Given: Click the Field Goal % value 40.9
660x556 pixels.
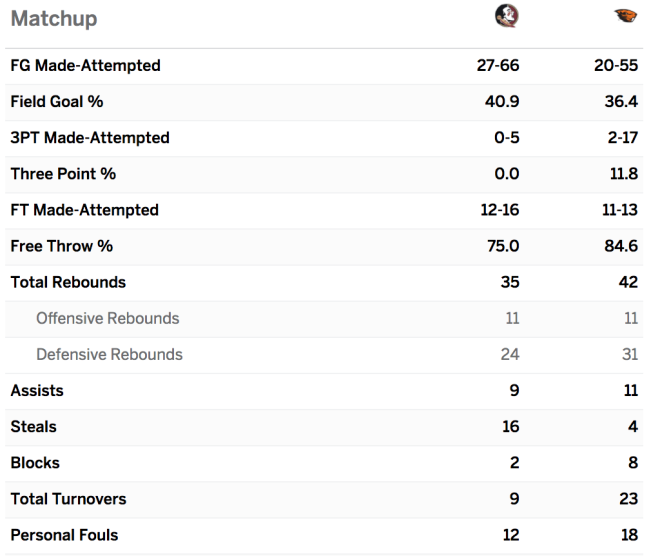Looking at the screenshot, I should 502,101.
